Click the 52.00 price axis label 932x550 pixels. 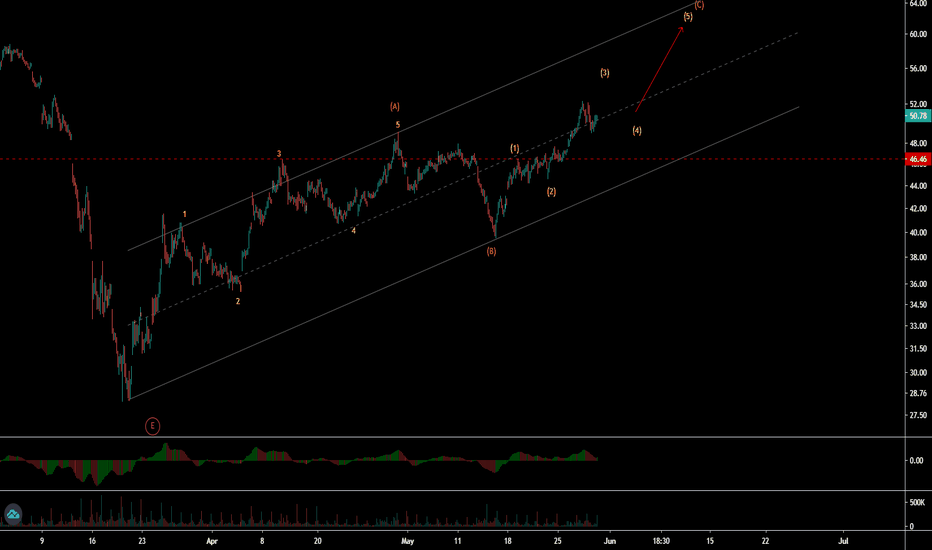tap(918, 105)
